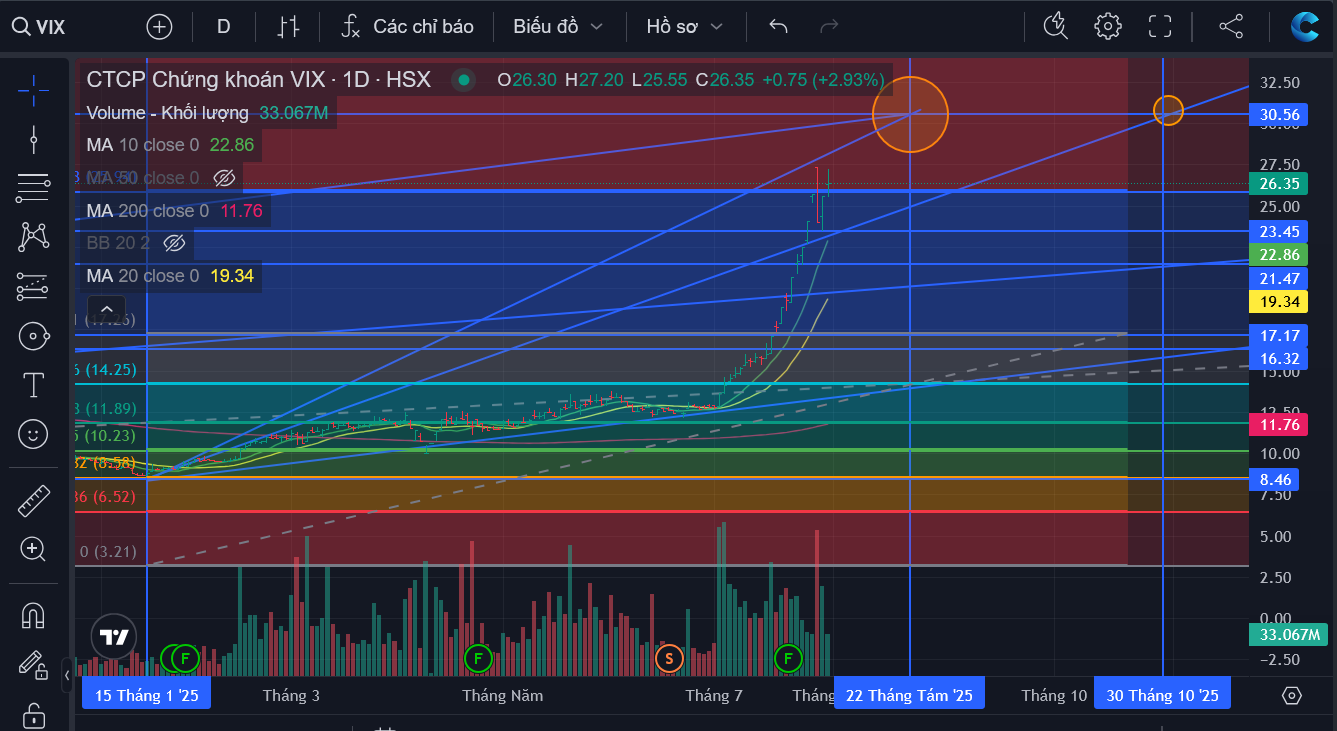This screenshot has width=1337, height=731.
Task: Open quick search with lightning icon
Action: (x=1056, y=26)
